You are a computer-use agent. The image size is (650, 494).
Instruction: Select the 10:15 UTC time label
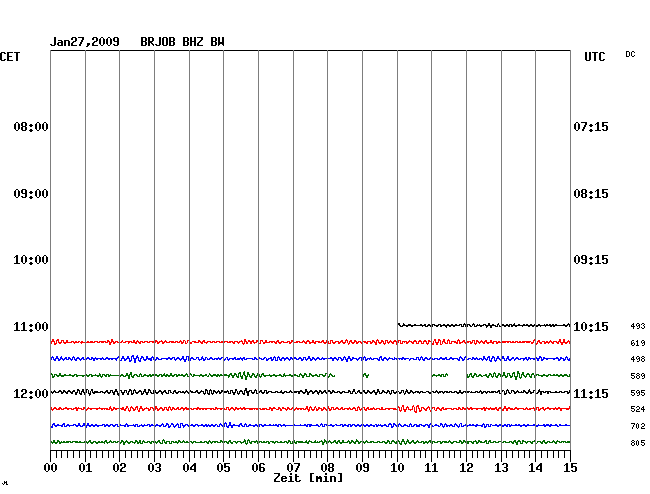coord(591,327)
